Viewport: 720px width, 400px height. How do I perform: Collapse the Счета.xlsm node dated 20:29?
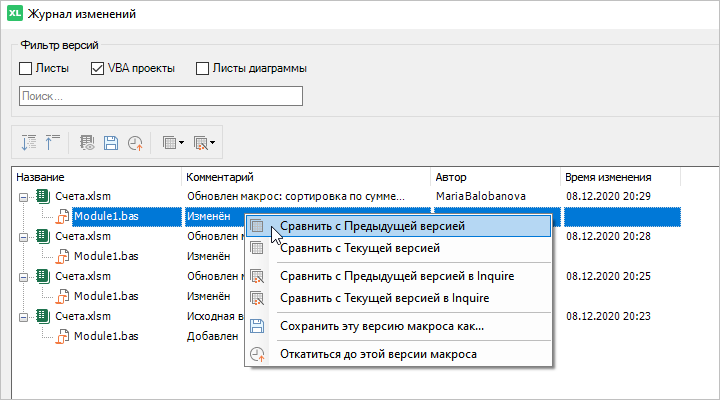[23, 197]
